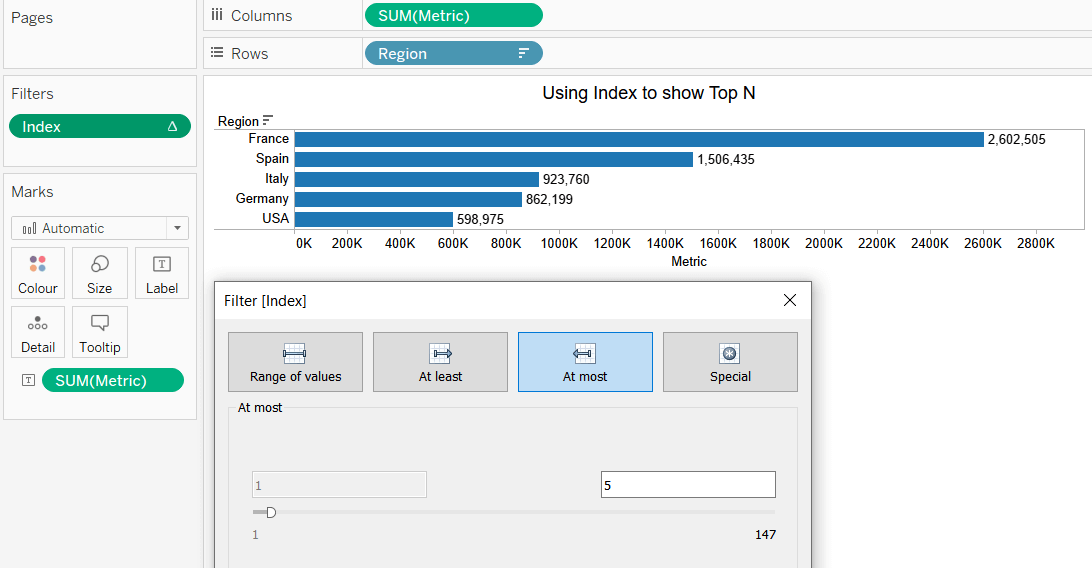Viewport: 1092px width, 568px height.
Task: Click the USA row label
Action: point(275,219)
